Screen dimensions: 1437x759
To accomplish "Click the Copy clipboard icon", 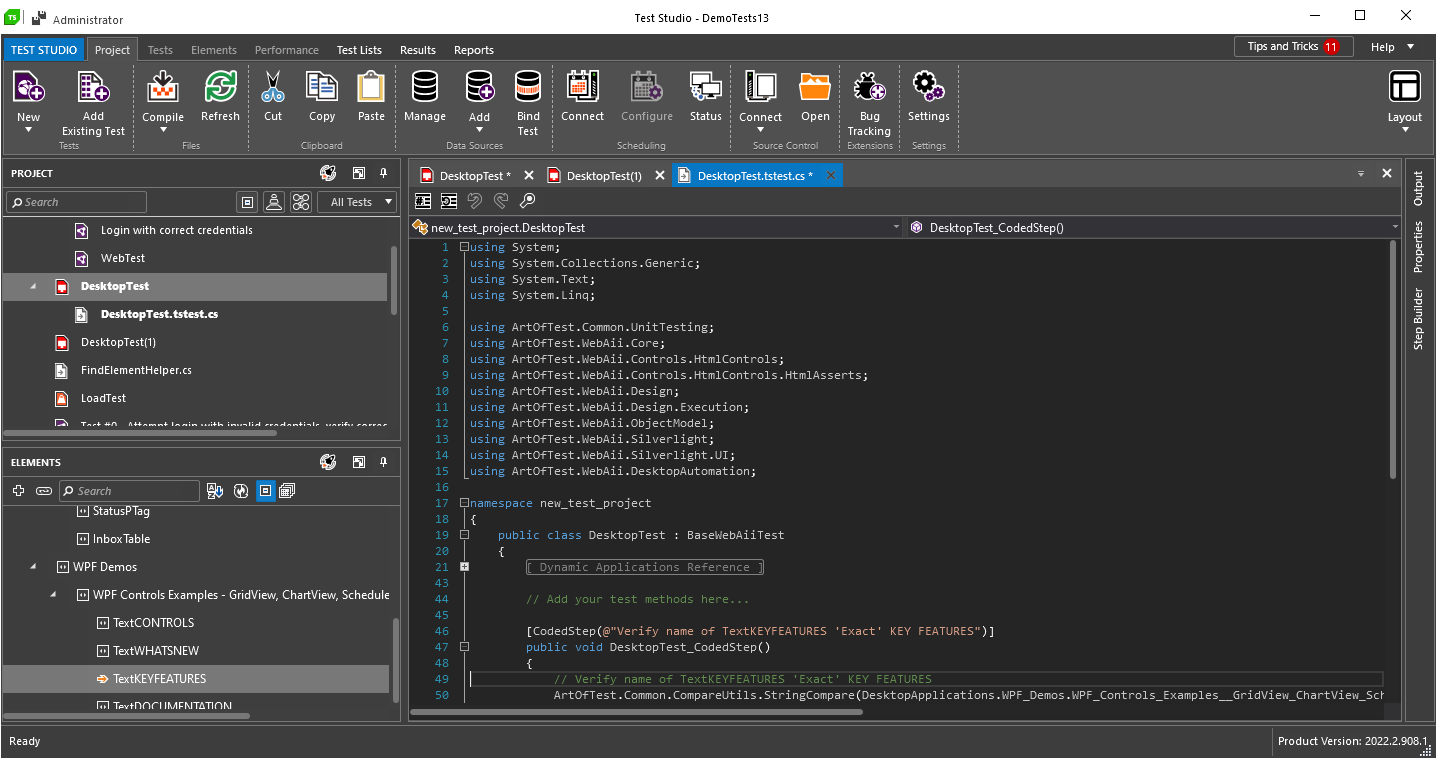I will pos(322,87).
